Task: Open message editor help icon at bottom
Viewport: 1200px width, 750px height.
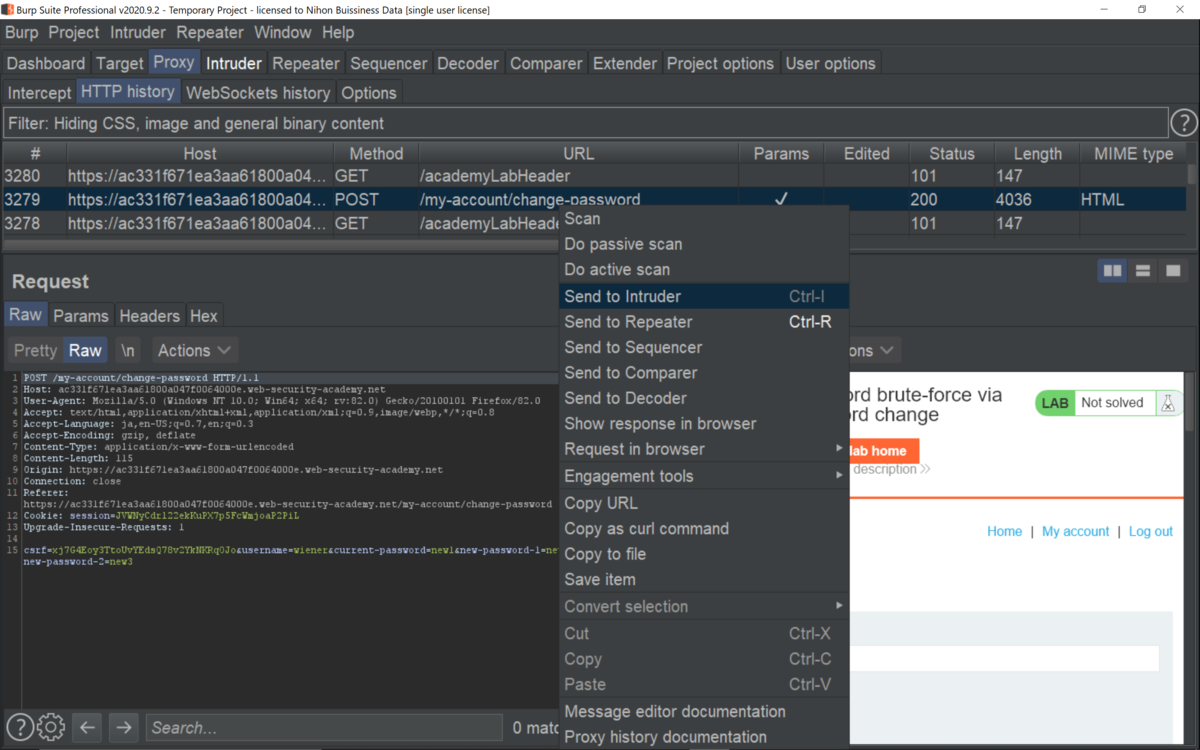Action: pos(20,727)
